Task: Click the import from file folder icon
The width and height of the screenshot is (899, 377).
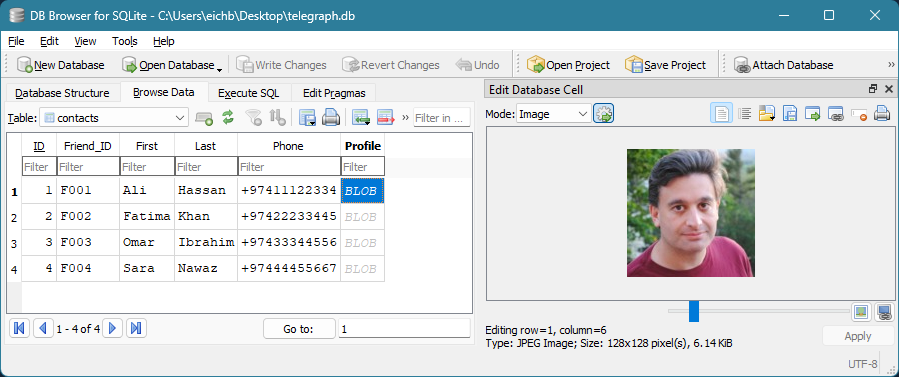Action: (767, 114)
